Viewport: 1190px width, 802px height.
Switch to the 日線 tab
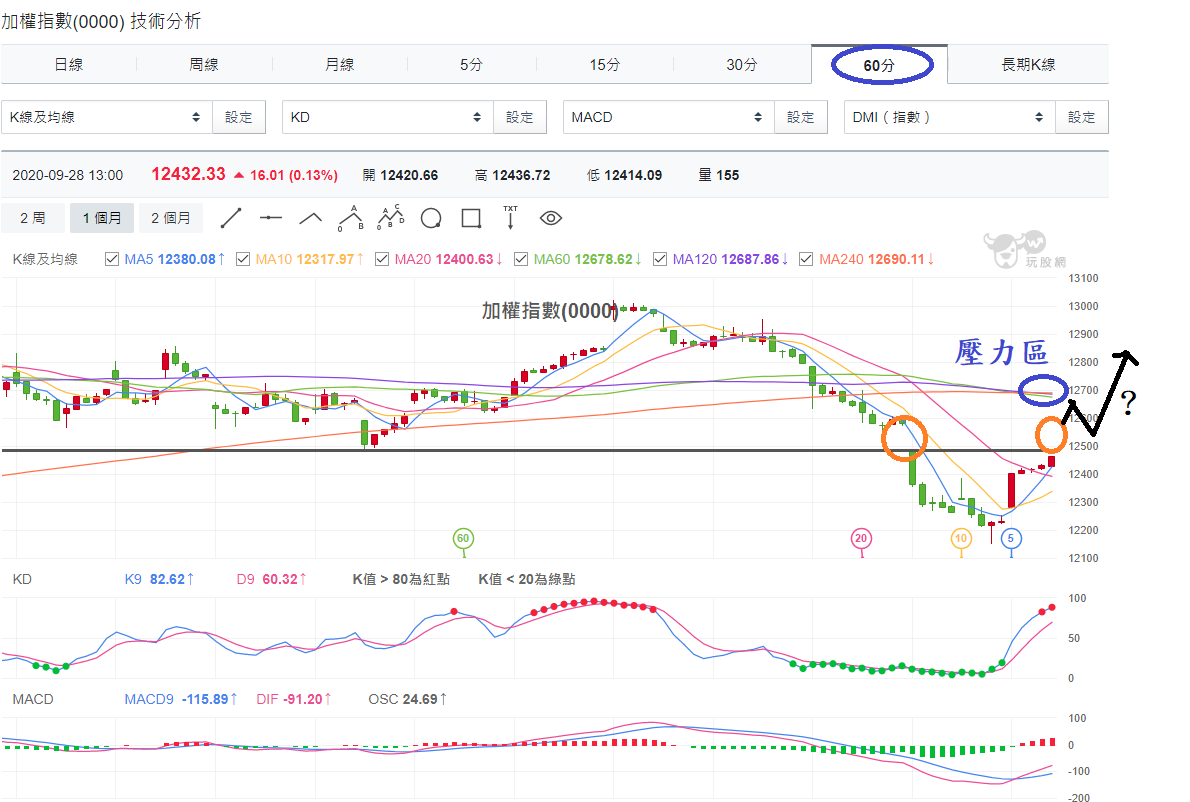pyautogui.click(x=68, y=64)
